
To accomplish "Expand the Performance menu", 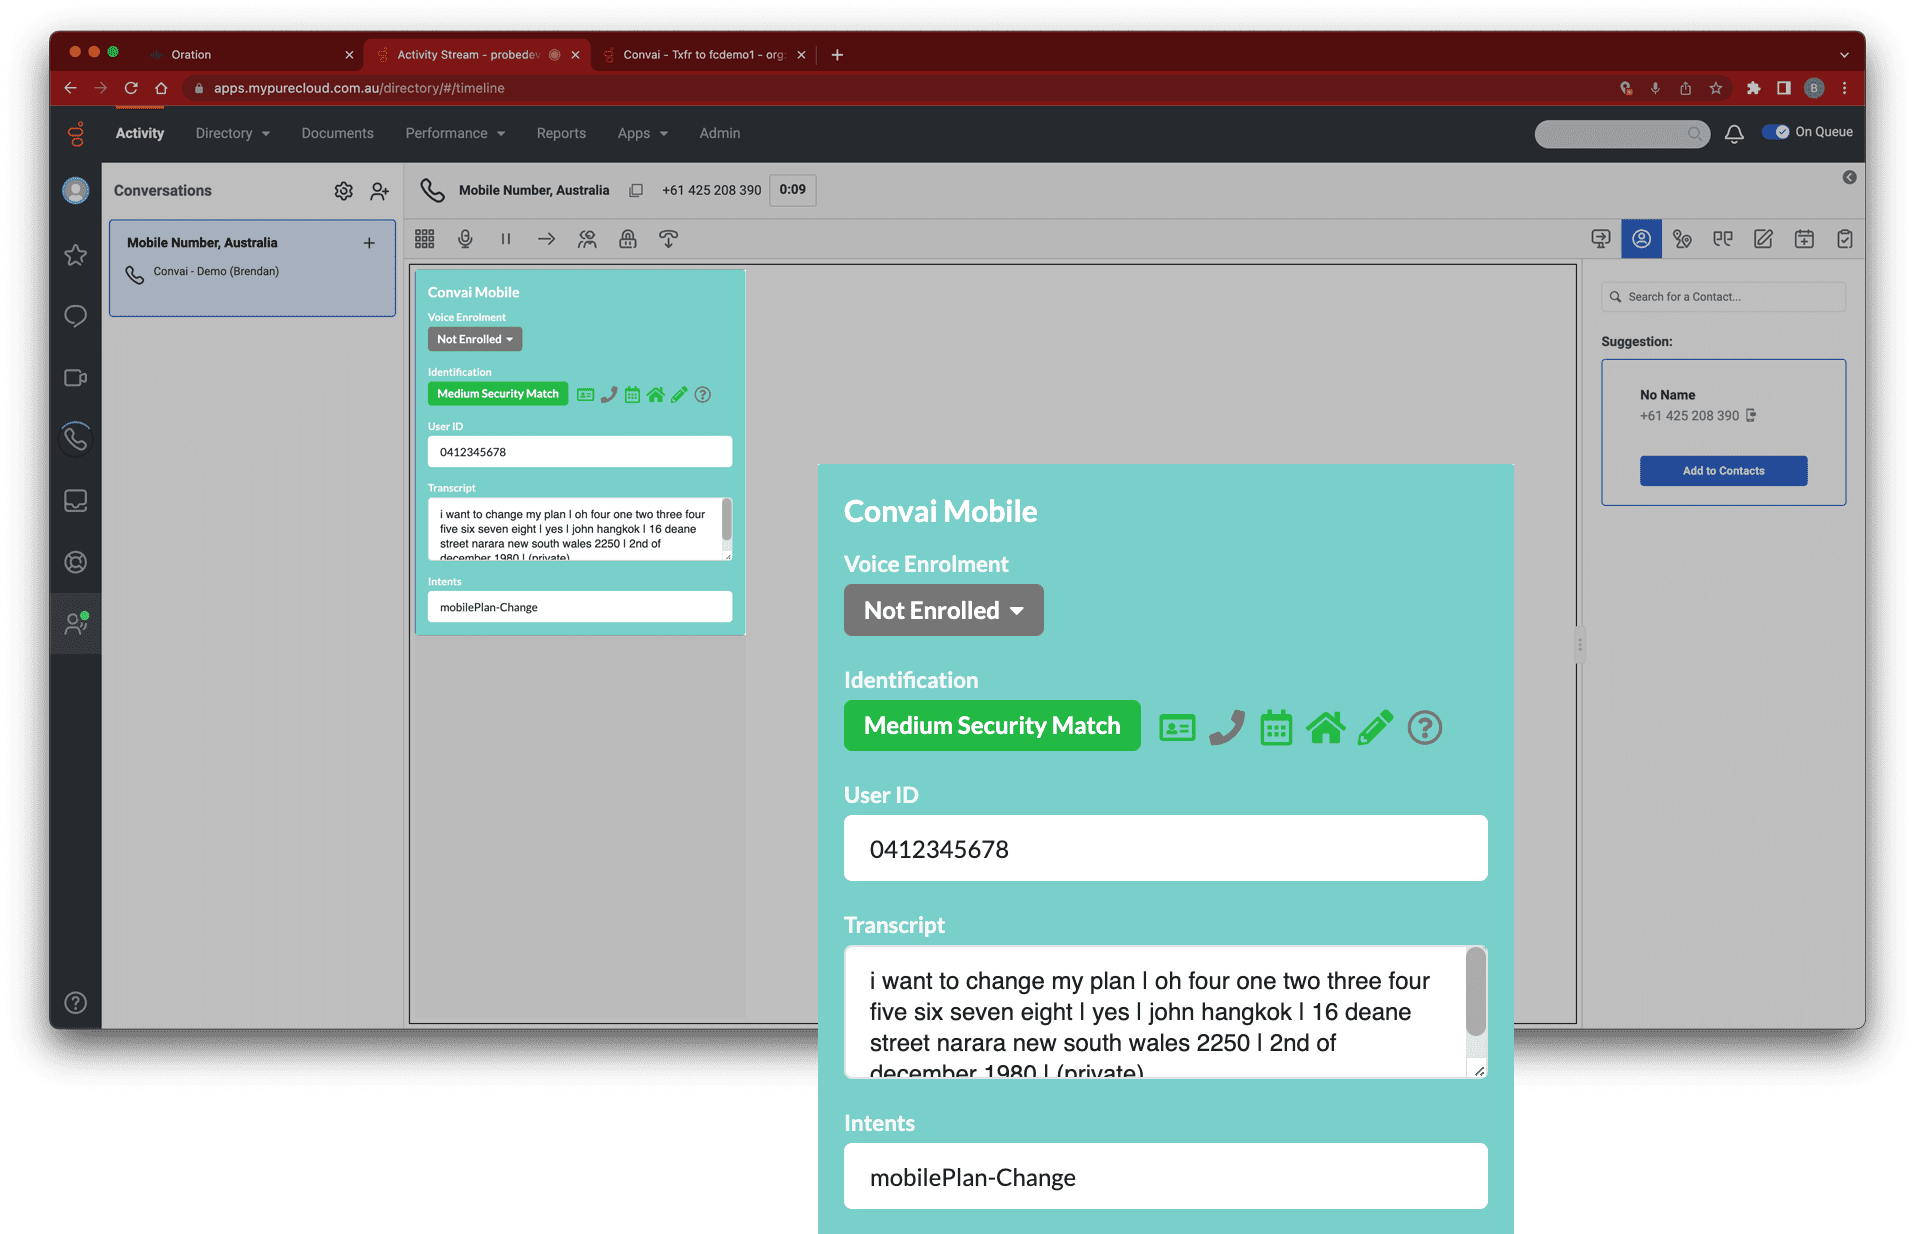I will coord(455,133).
